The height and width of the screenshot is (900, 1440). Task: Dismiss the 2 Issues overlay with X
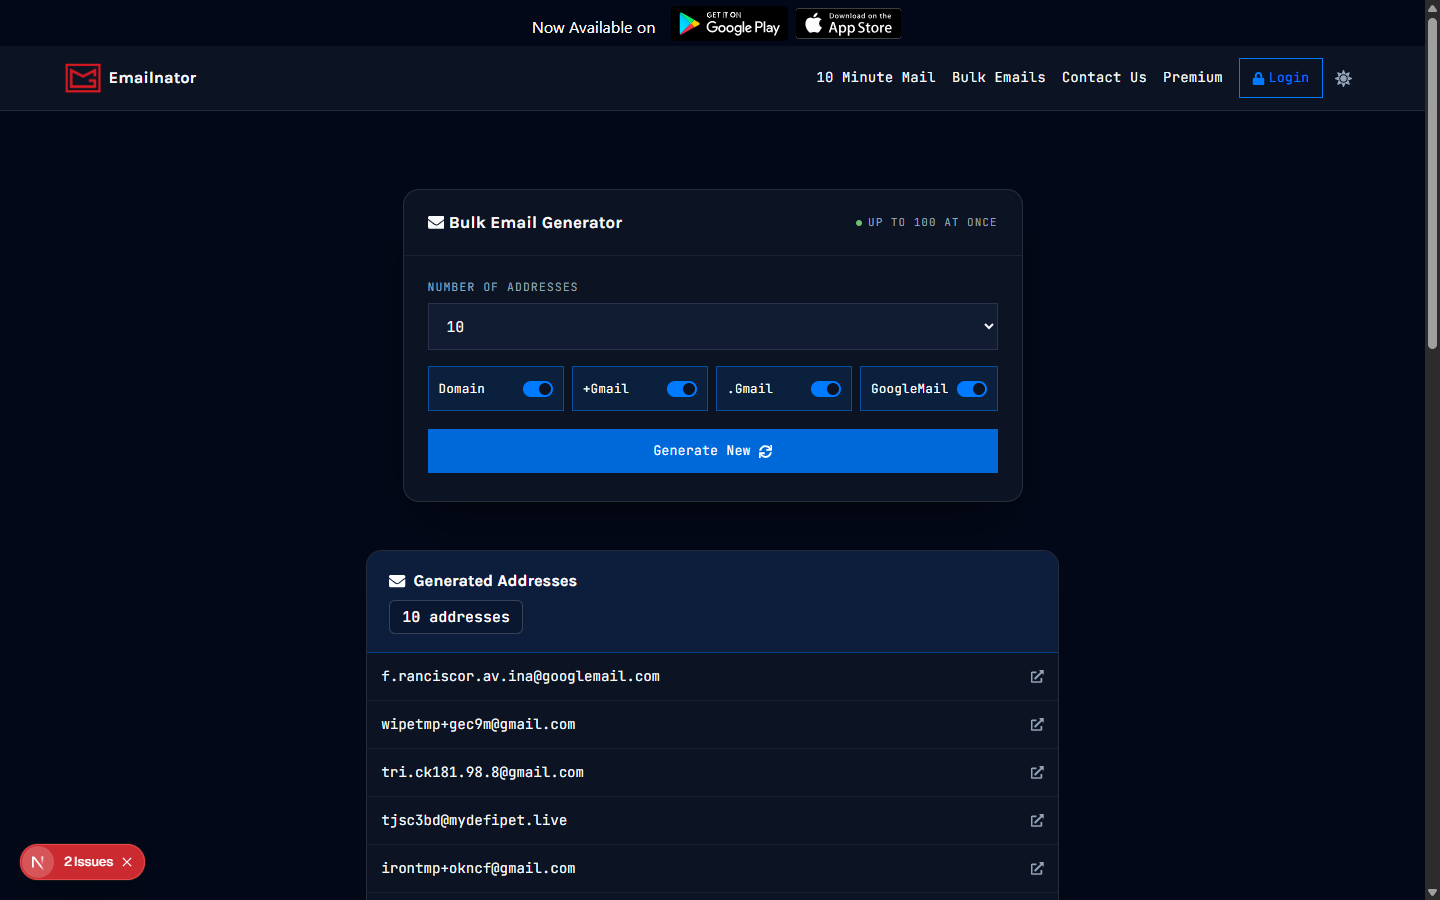coord(127,862)
